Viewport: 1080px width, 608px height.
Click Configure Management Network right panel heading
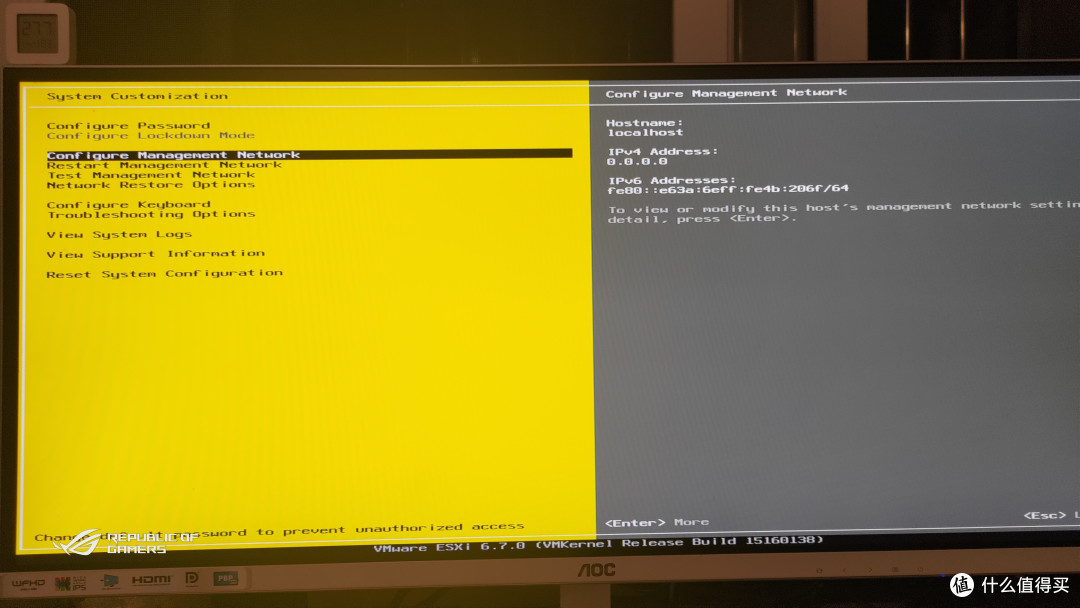point(726,93)
